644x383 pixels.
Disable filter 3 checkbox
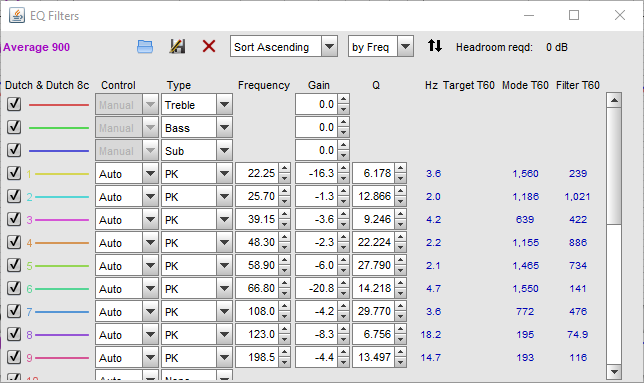(14, 219)
